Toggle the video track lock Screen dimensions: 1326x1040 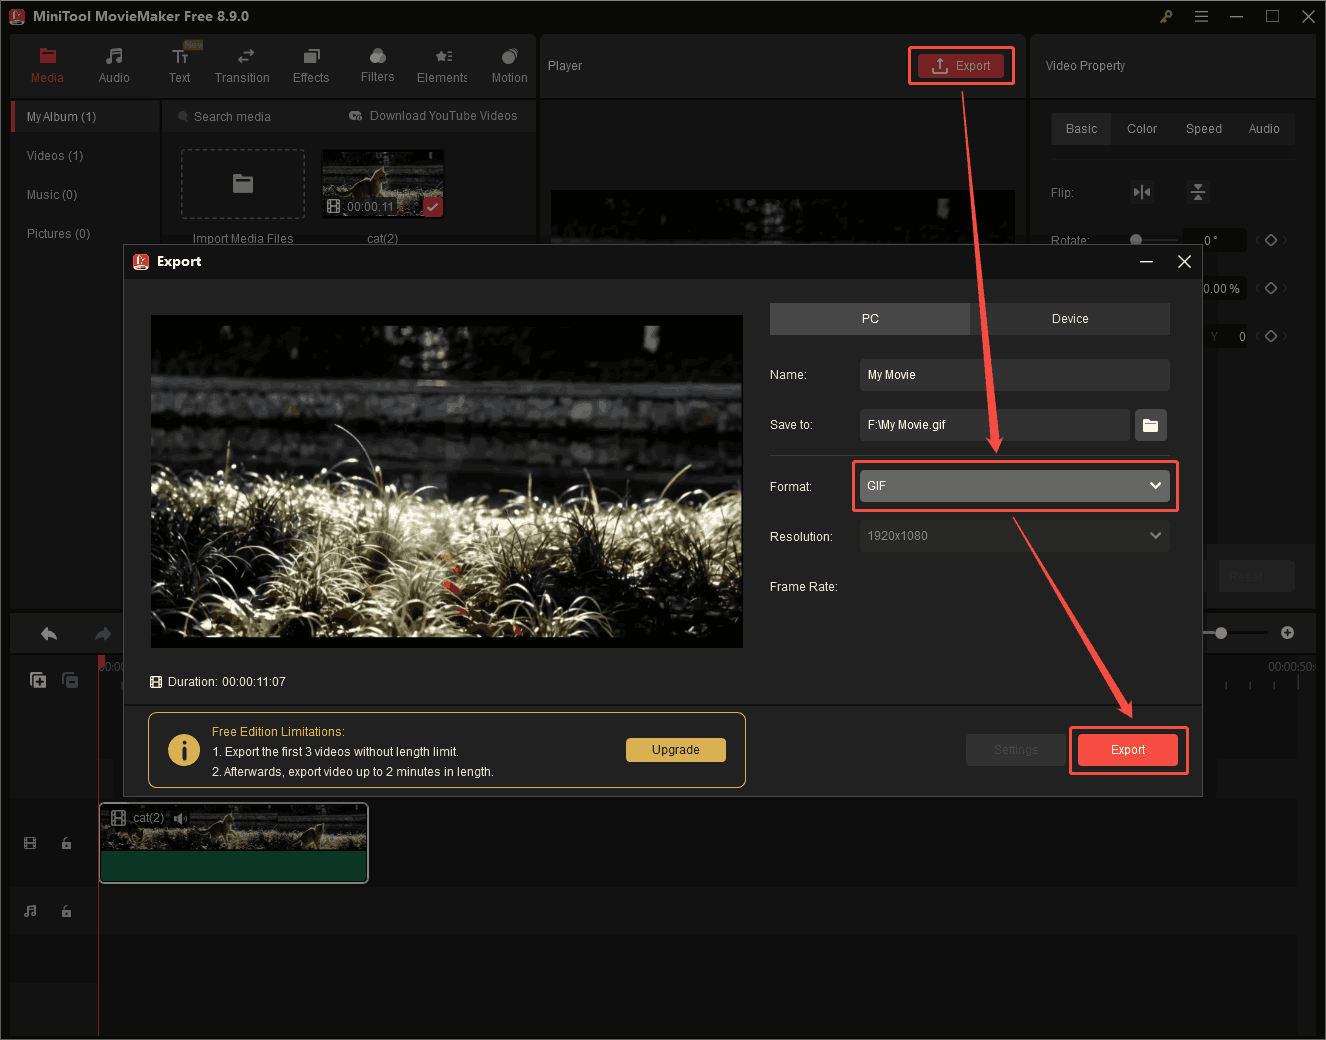(66, 843)
